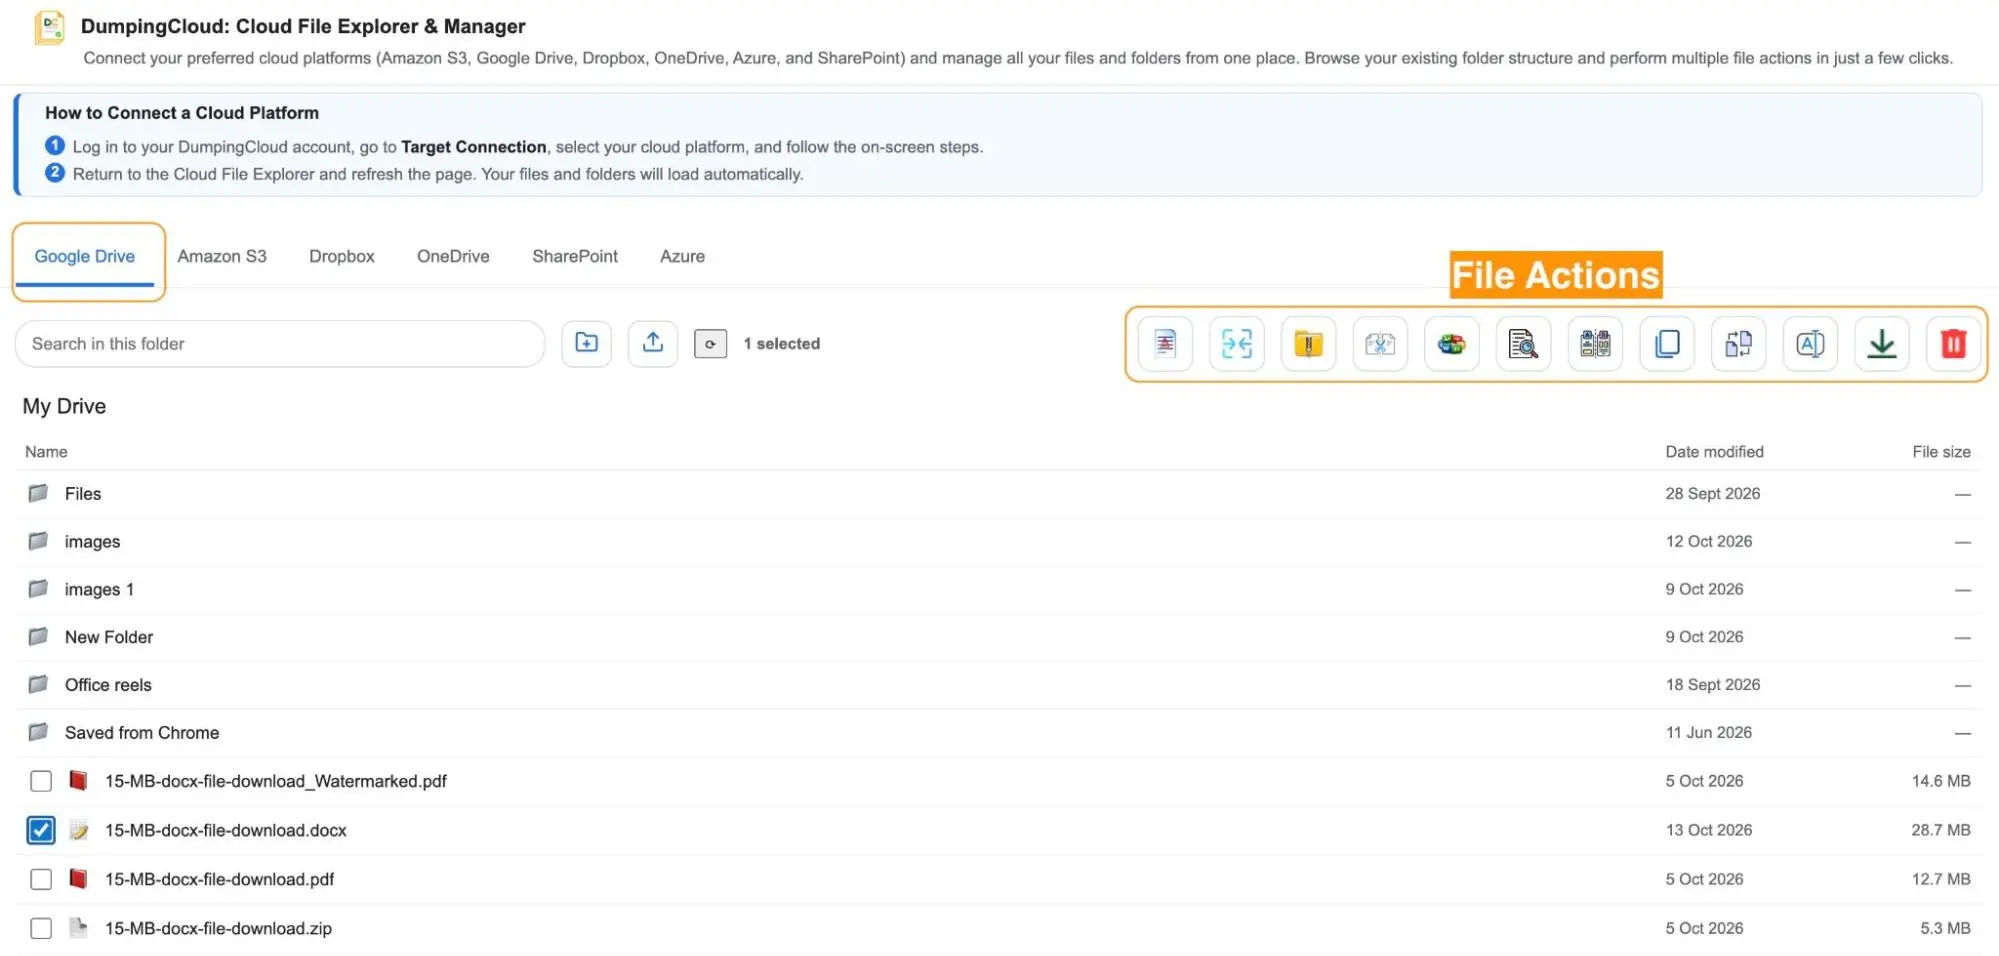Uncheck the 15-MB-docx-file-download.docx checkbox
The image size is (1999, 956).
[41, 830]
